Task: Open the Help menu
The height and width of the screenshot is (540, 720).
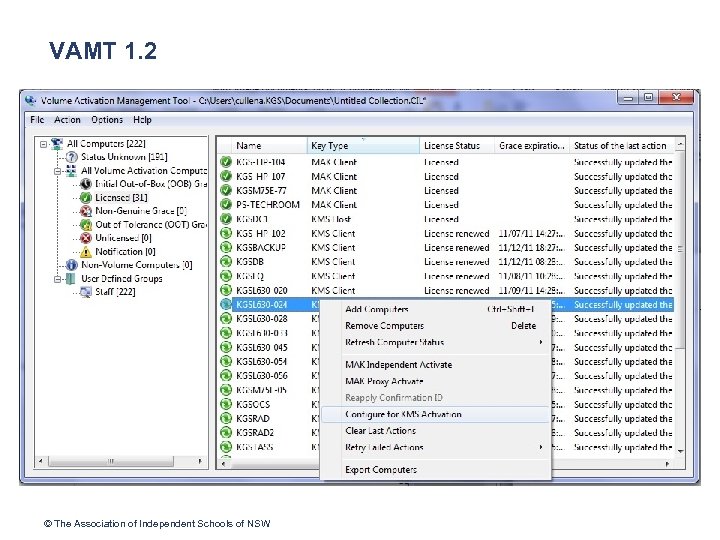Action: [142, 120]
